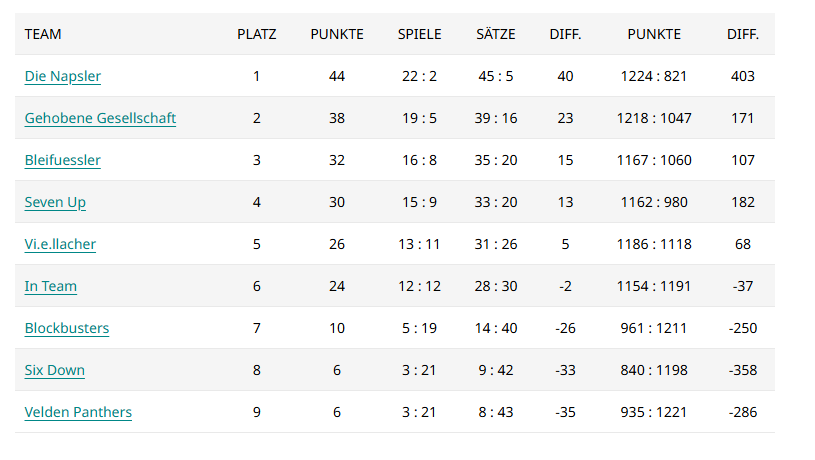Click the last DIFF. column header
Image resolution: width=815 pixels, height=460 pixels.
[743, 34]
